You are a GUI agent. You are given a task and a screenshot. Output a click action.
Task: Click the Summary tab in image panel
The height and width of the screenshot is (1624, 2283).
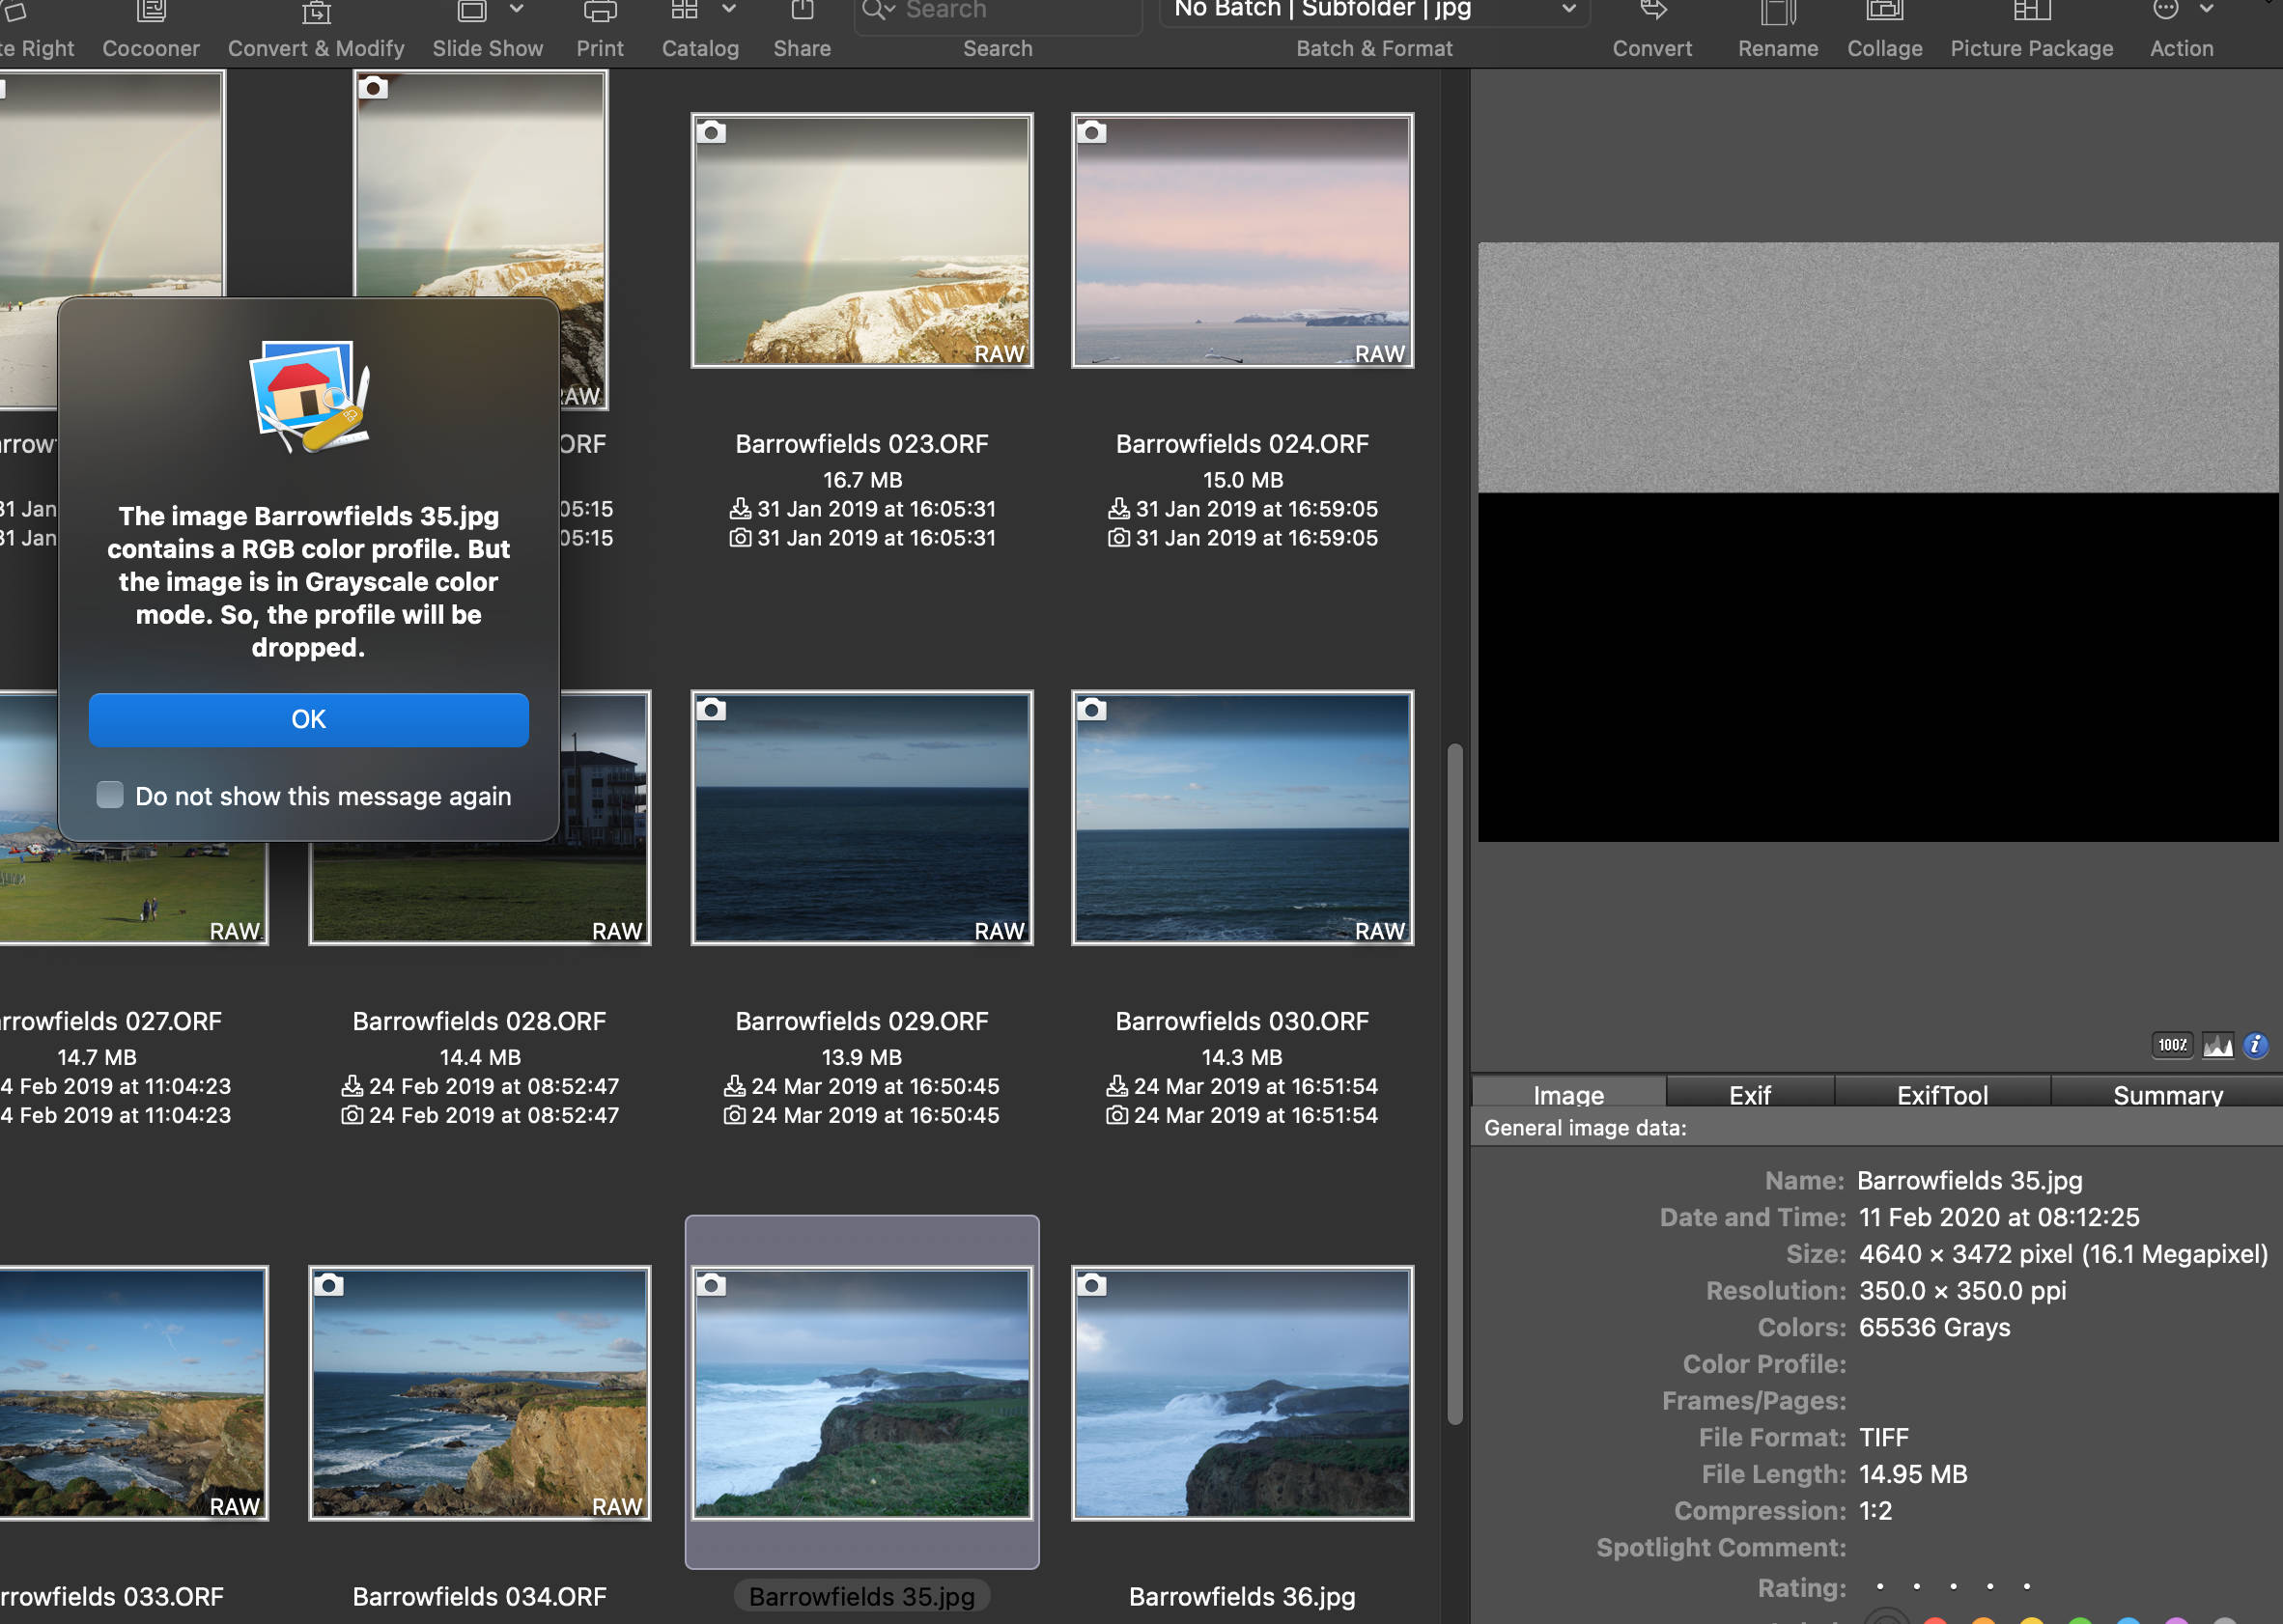click(2165, 1093)
